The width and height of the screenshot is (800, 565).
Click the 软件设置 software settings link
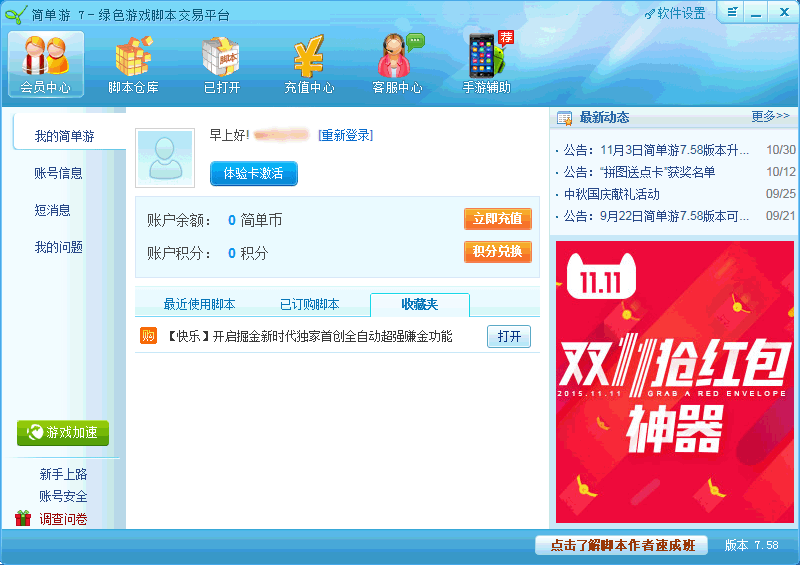(675, 13)
